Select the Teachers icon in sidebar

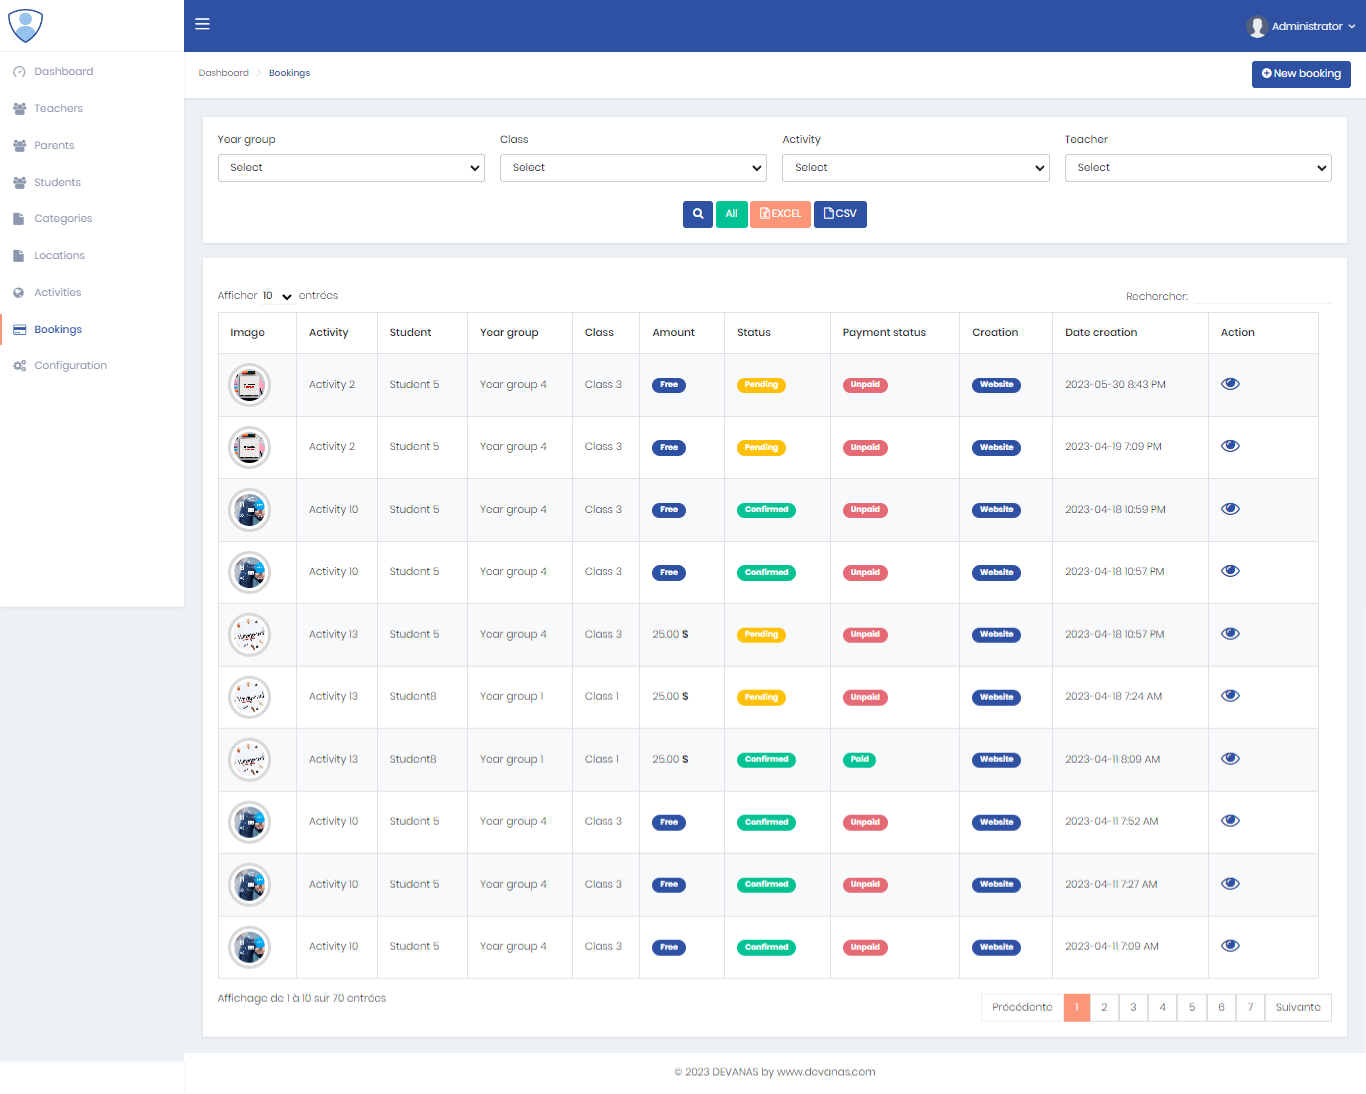click(x=20, y=108)
